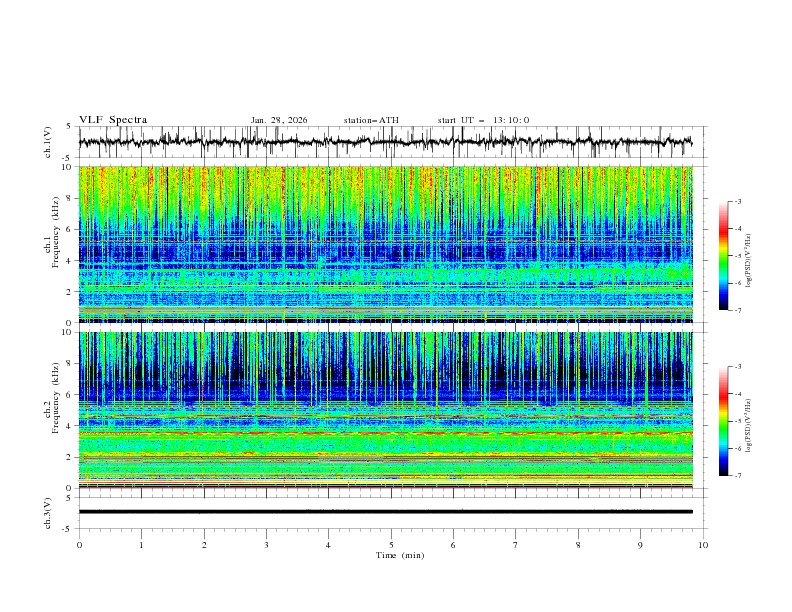
Task: Click the "ch.1(V)" waveform axis label
Action: coord(48,142)
